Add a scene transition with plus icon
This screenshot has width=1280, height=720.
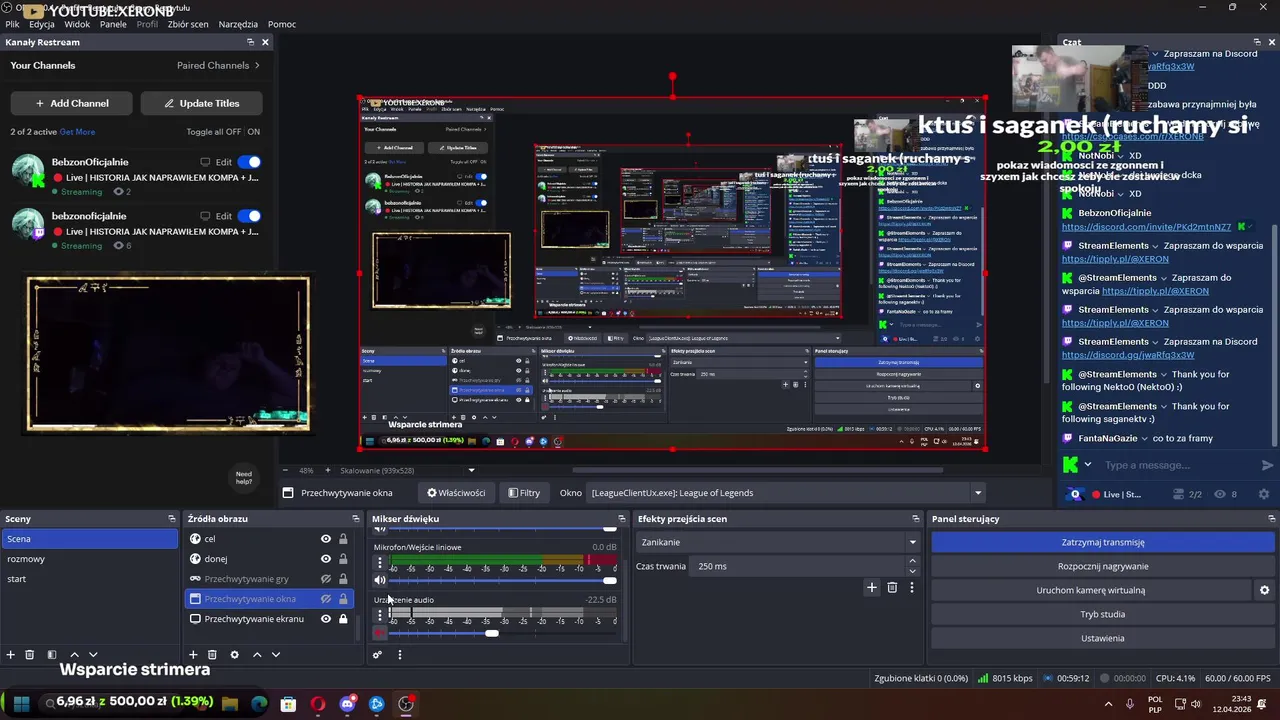point(871,588)
